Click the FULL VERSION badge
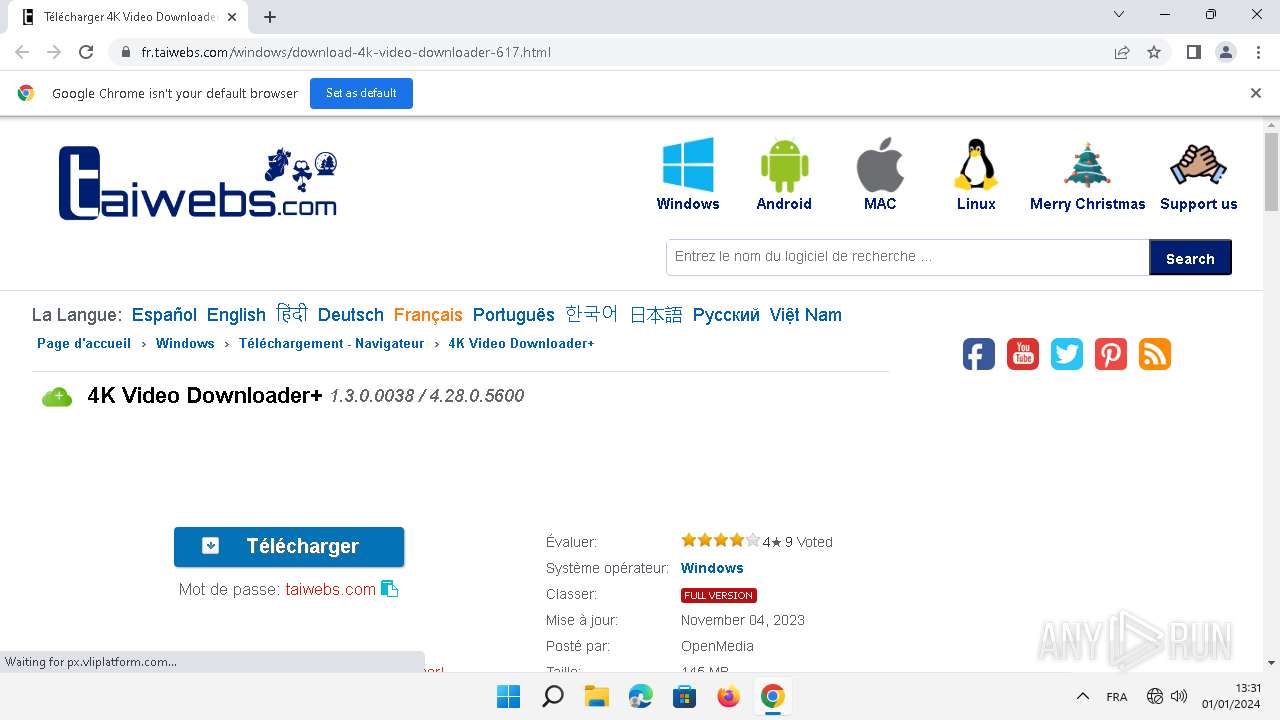 click(x=719, y=595)
